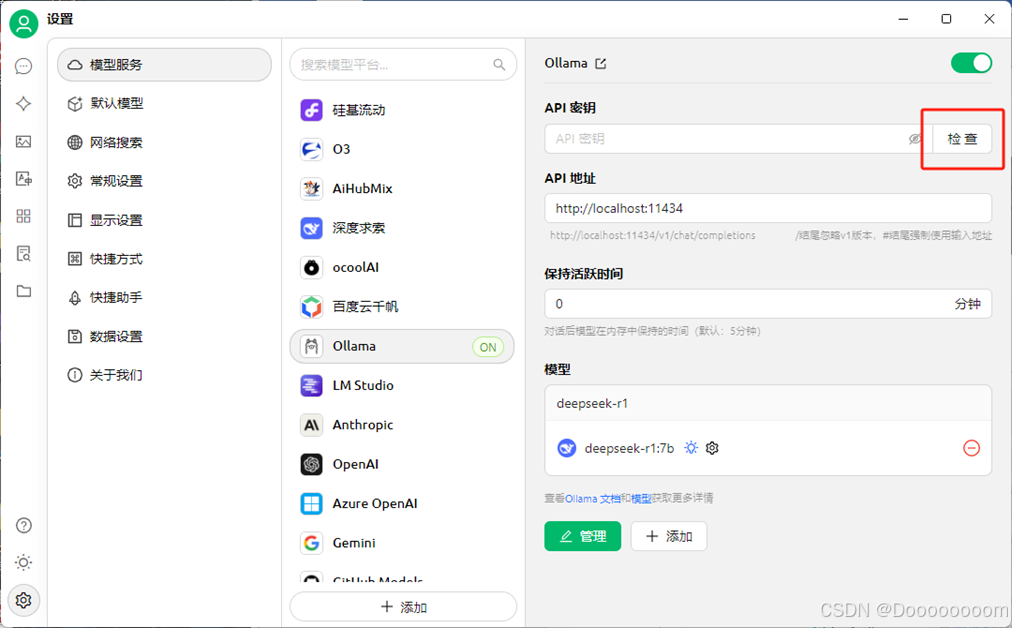Switch theme with the sun icon
This screenshot has width=1012, height=628.
point(23,563)
